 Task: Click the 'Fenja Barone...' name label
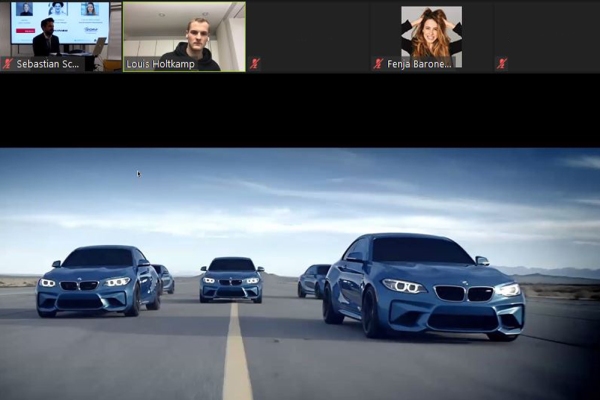point(419,64)
